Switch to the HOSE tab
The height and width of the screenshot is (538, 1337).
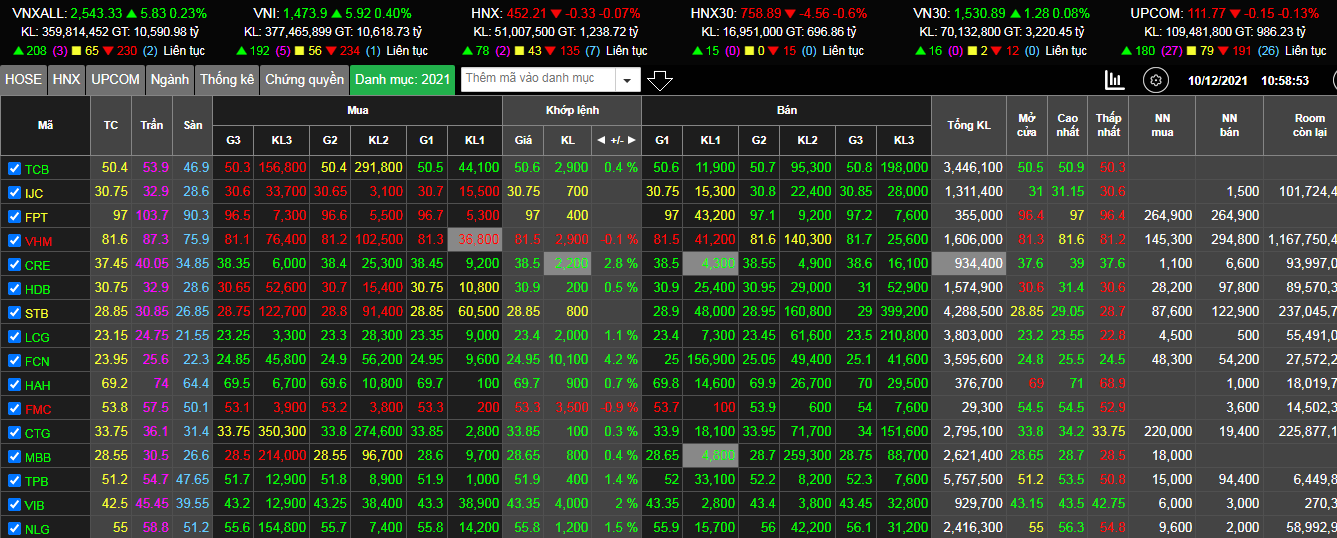coord(24,80)
